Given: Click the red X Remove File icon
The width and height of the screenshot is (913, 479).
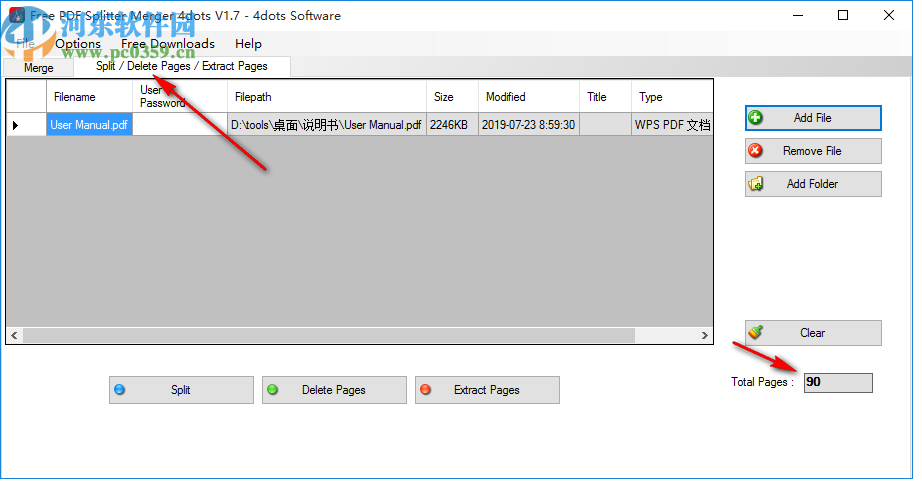Looking at the screenshot, I should point(756,151).
